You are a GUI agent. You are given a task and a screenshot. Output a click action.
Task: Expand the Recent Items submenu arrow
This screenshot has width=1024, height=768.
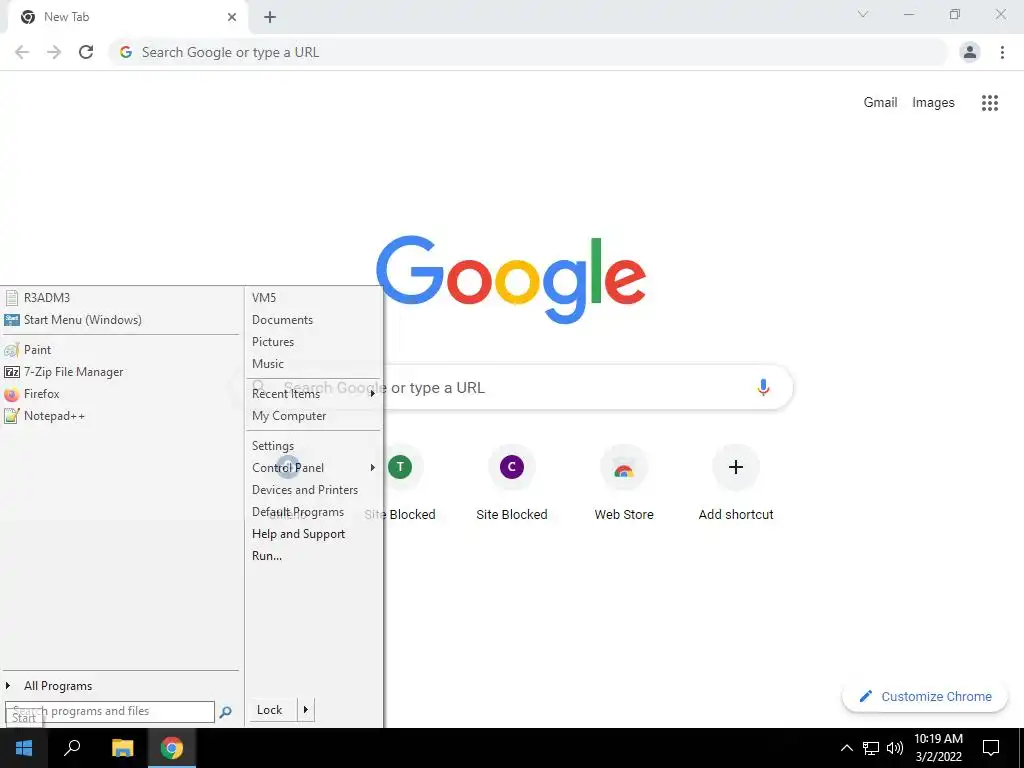click(372, 394)
